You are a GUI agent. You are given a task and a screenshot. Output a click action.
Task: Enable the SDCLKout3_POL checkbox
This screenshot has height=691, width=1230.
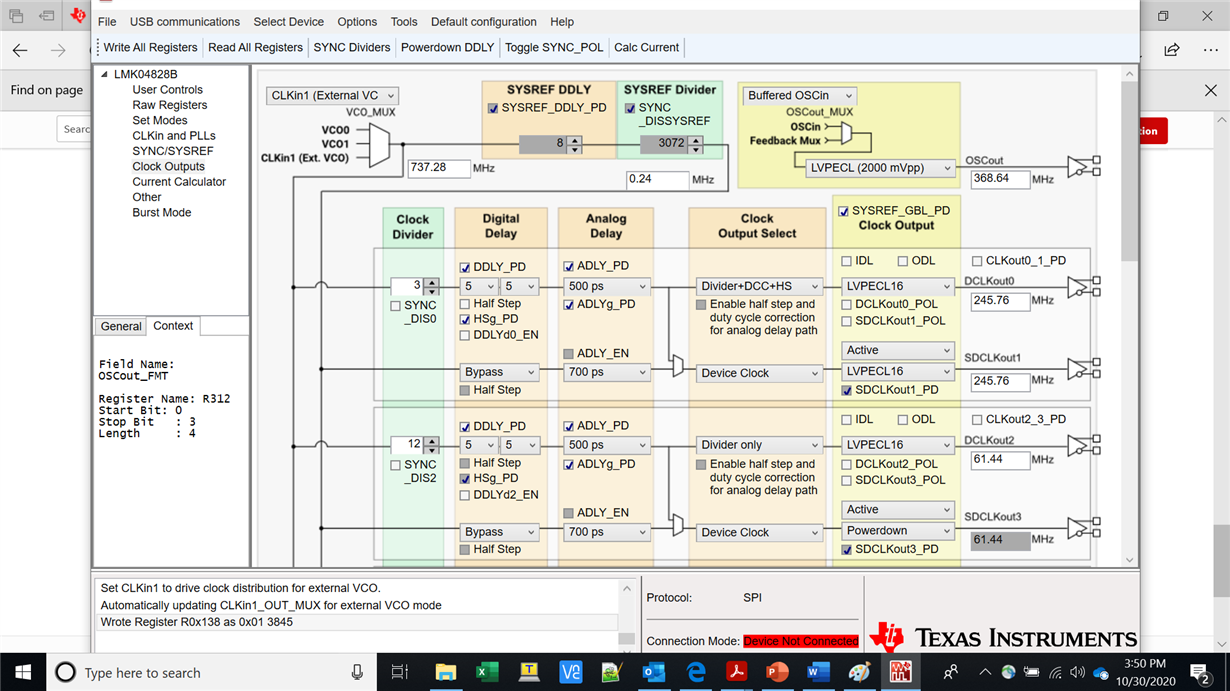click(x=847, y=480)
